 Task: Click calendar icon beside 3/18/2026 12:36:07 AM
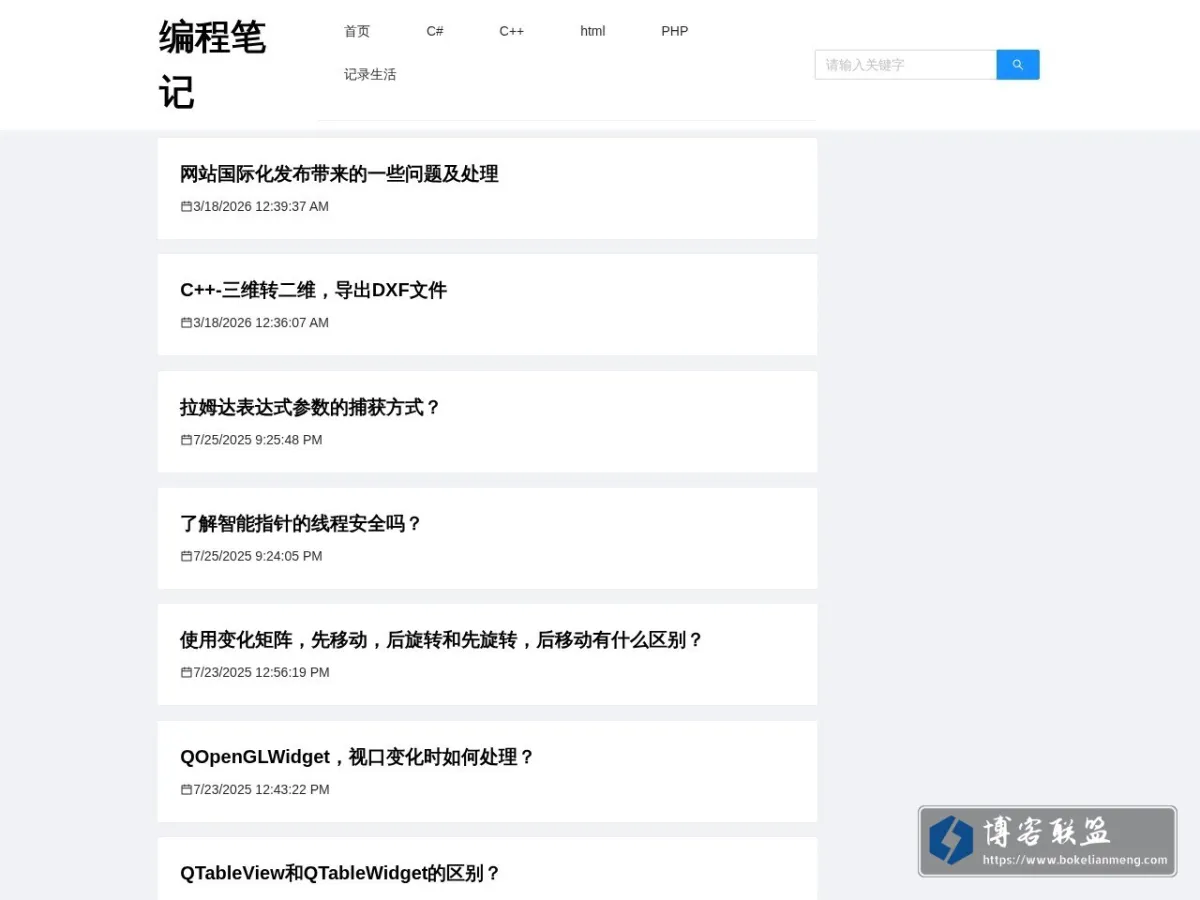[x=186, y=322]
